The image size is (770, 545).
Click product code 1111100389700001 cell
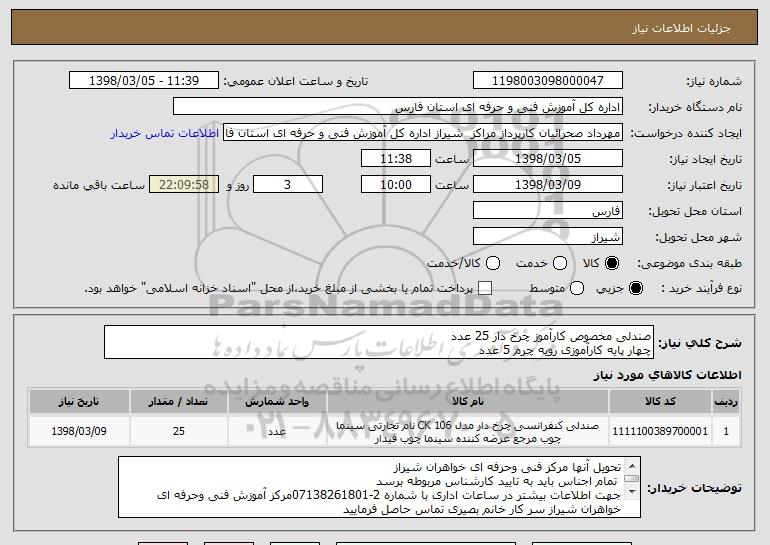(660, 431)
